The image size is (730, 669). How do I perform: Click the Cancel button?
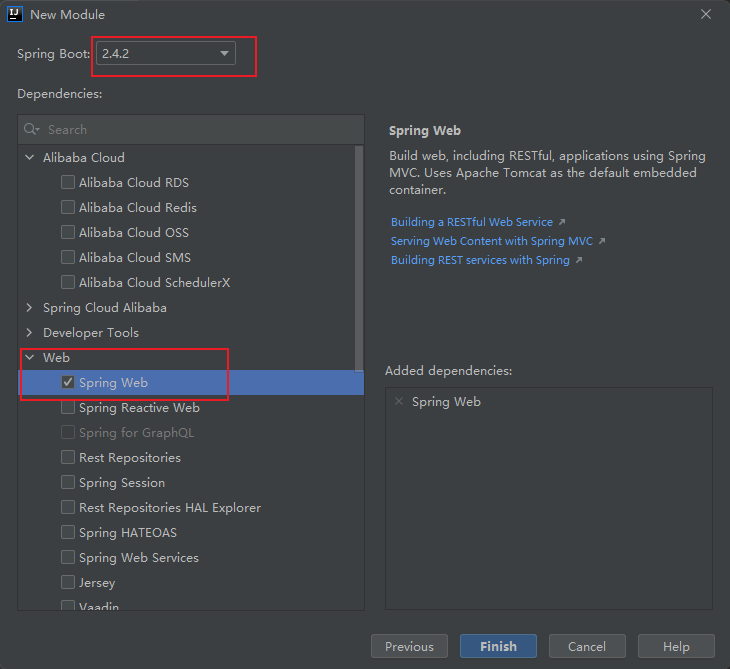click(587, 646)
